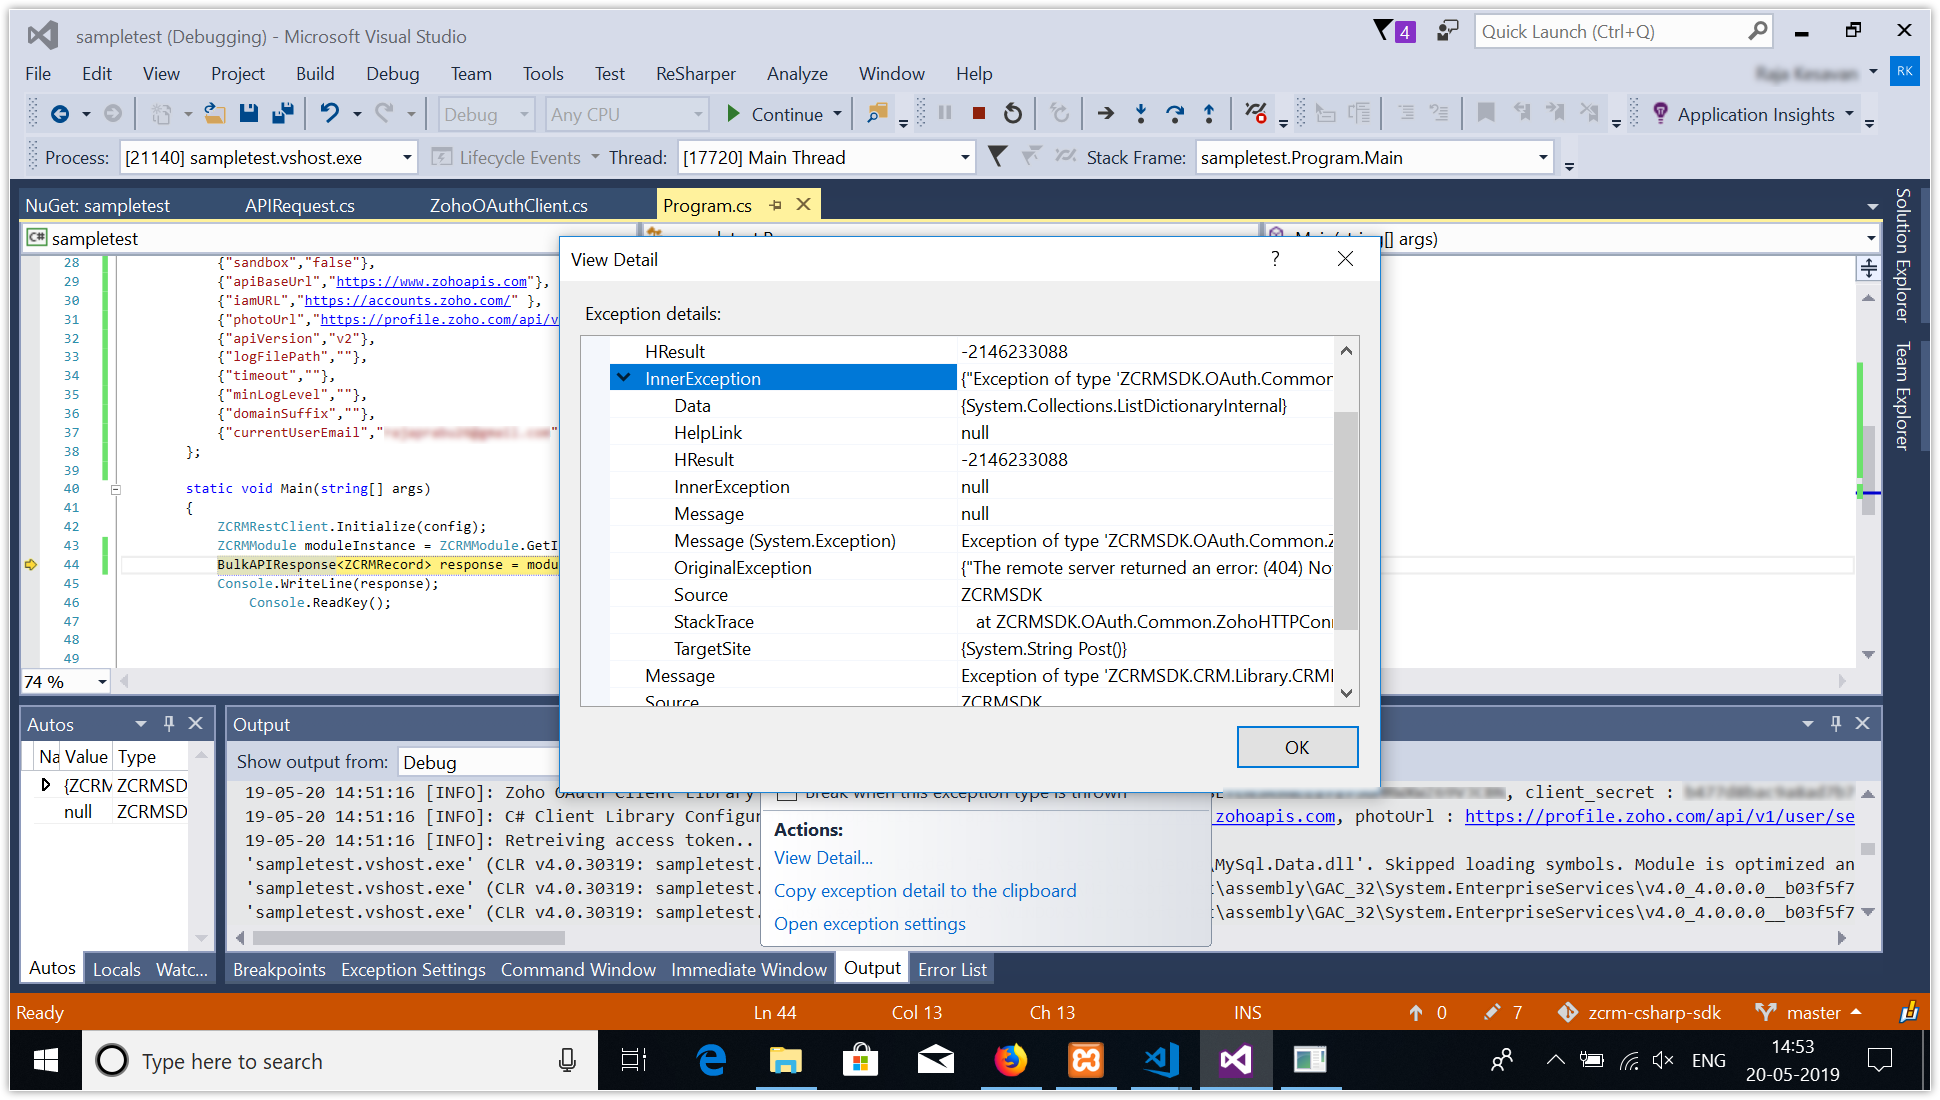Viewport: 1940px width, 1100px height.
Task: Click the Quick Launch magnifier icon
Action: 1757,31
